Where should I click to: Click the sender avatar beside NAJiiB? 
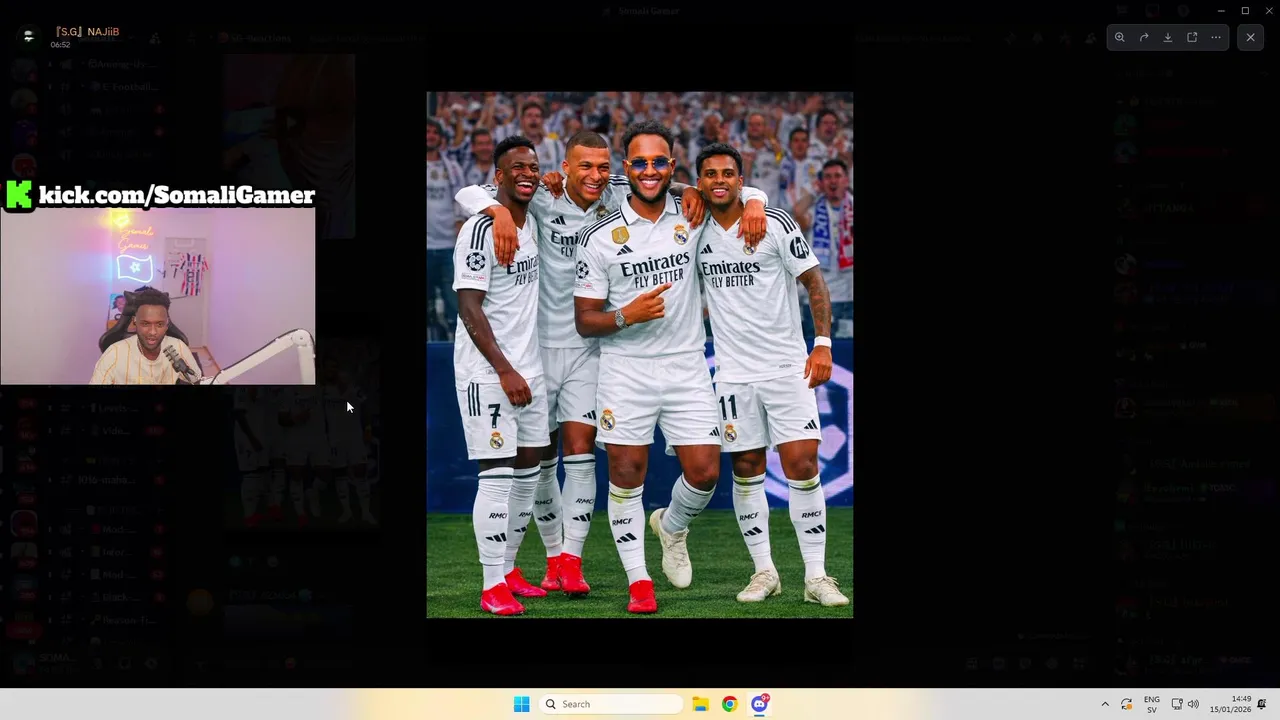click(28, 36)
